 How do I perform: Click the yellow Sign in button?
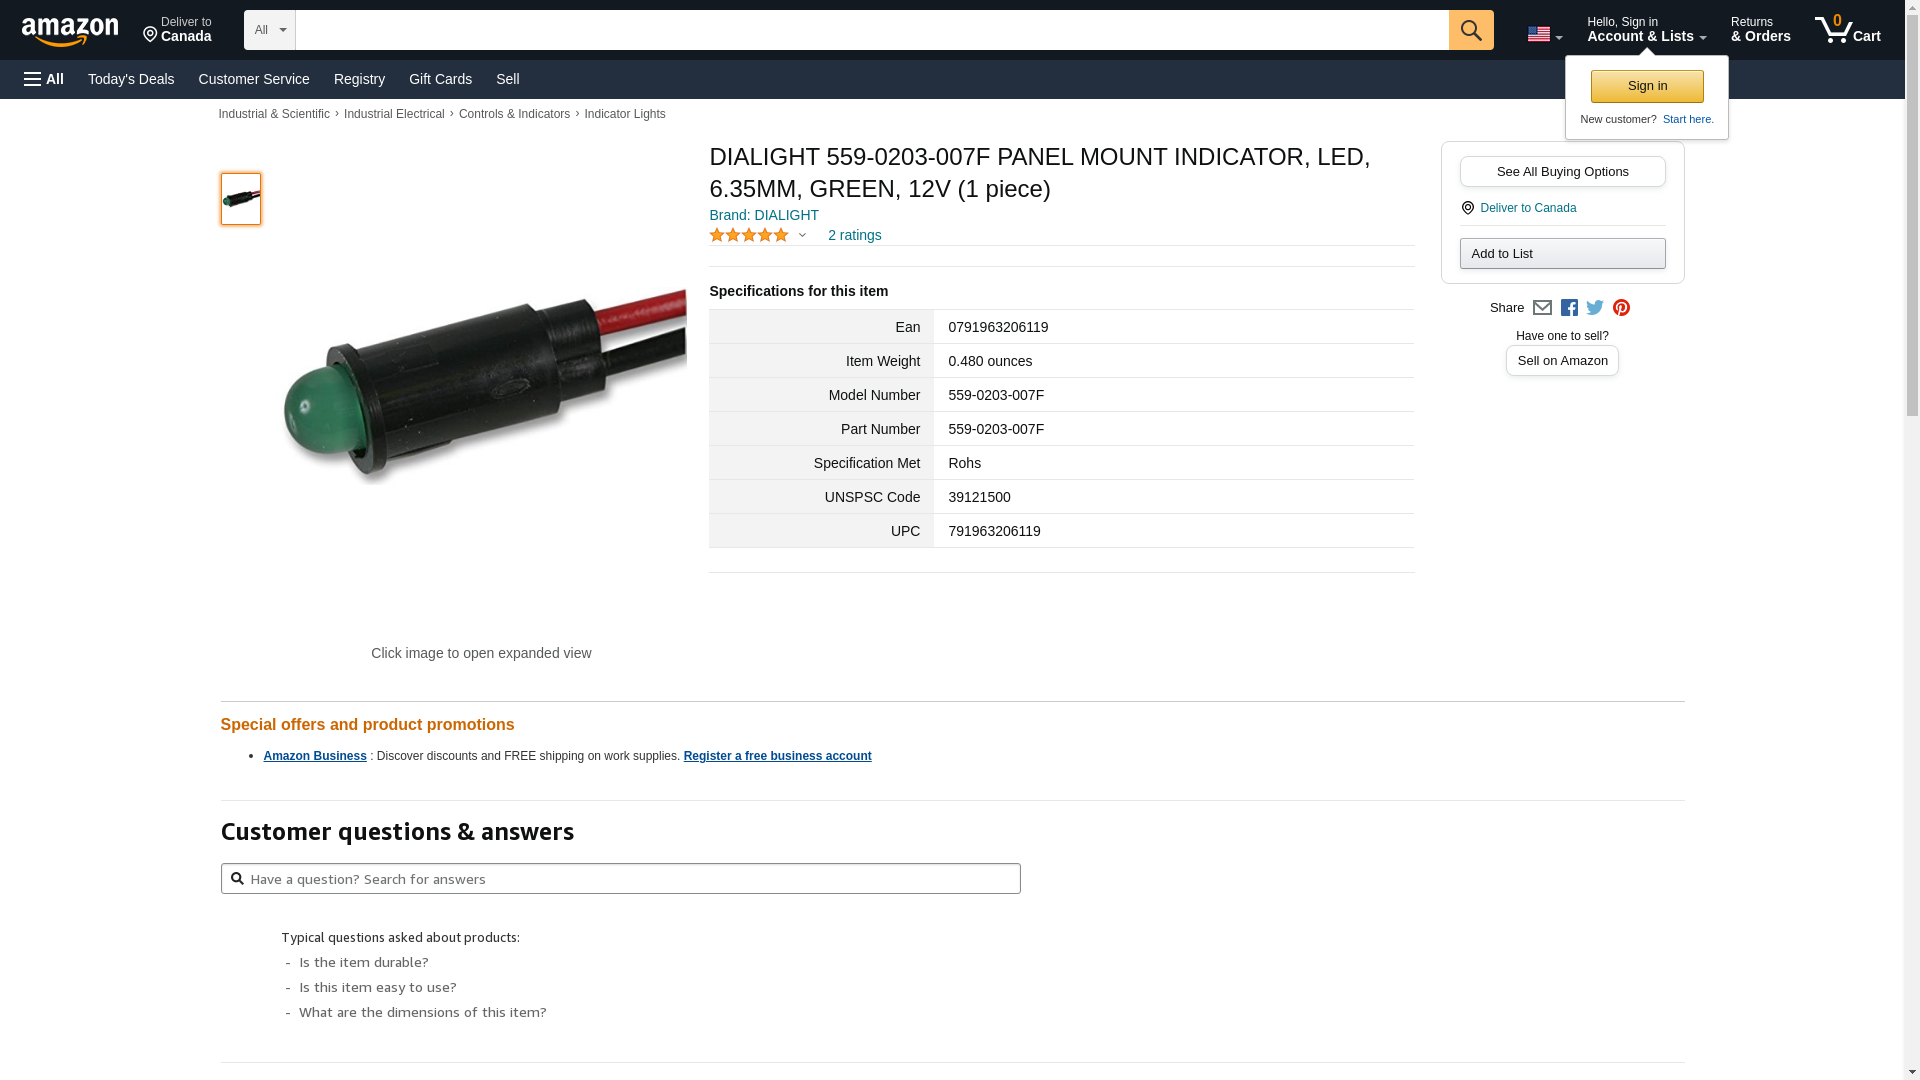click(1647, 86)
